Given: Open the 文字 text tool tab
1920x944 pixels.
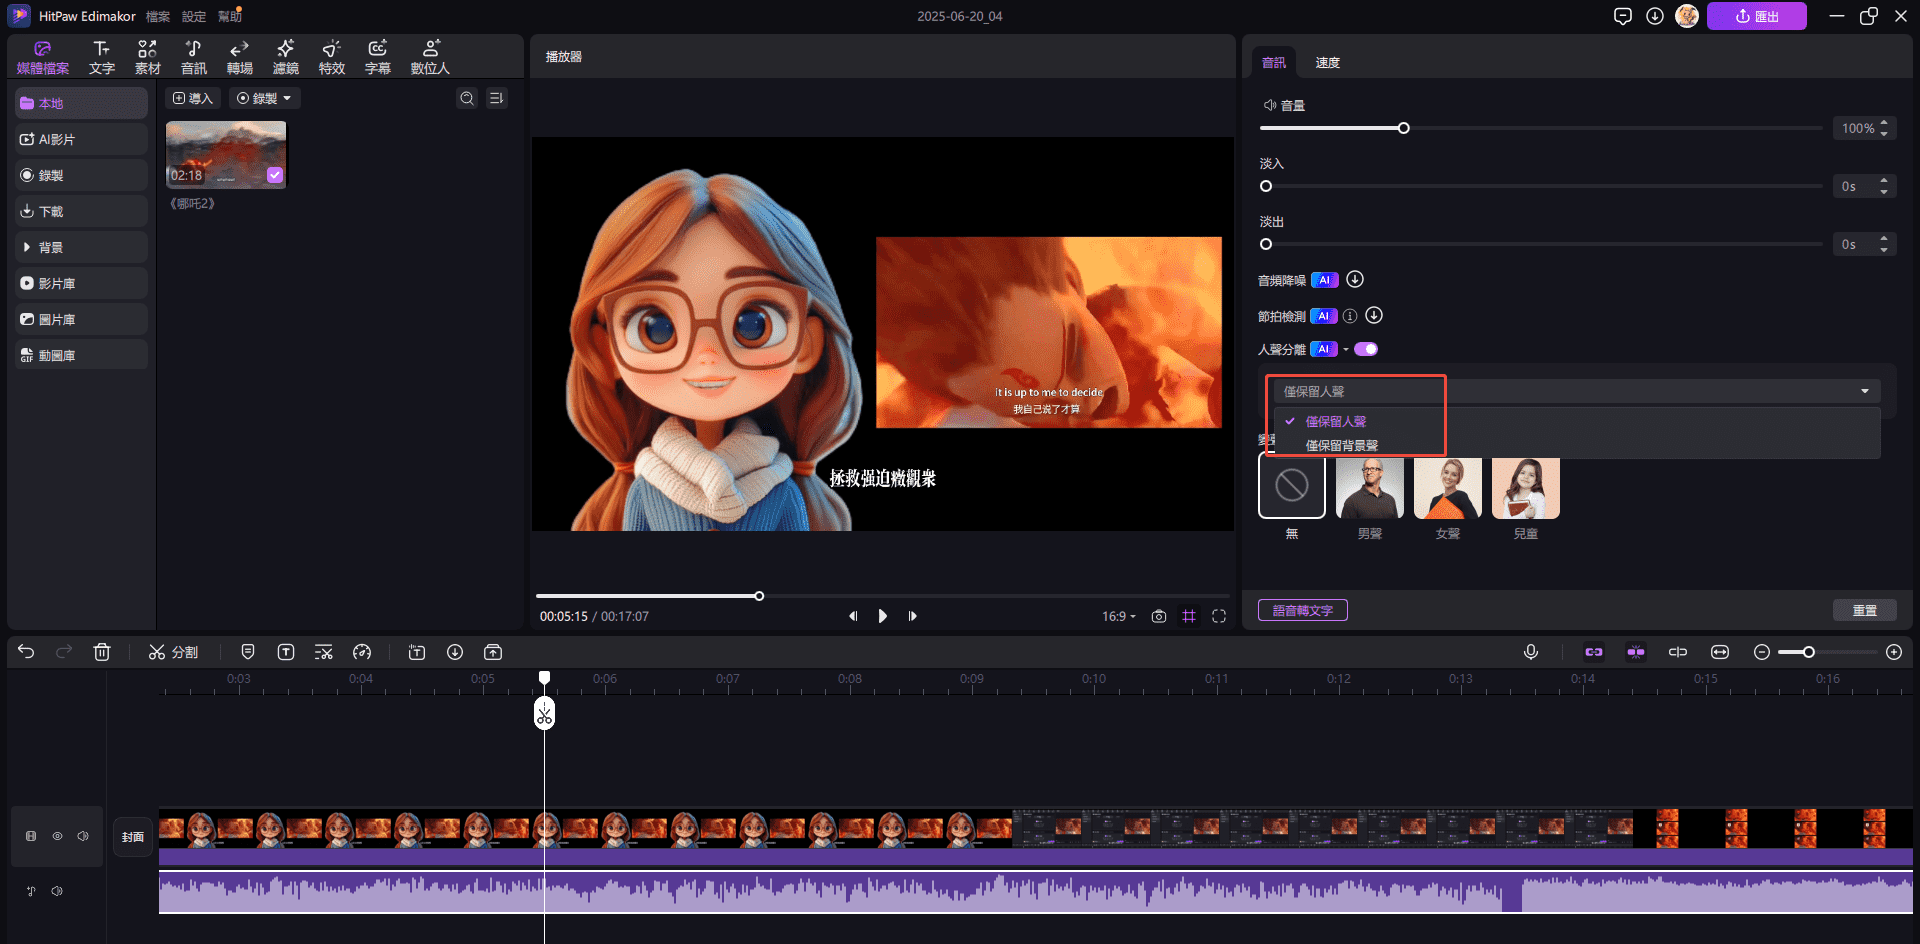Looking at the screenshot, I should [x=102, y=58].
